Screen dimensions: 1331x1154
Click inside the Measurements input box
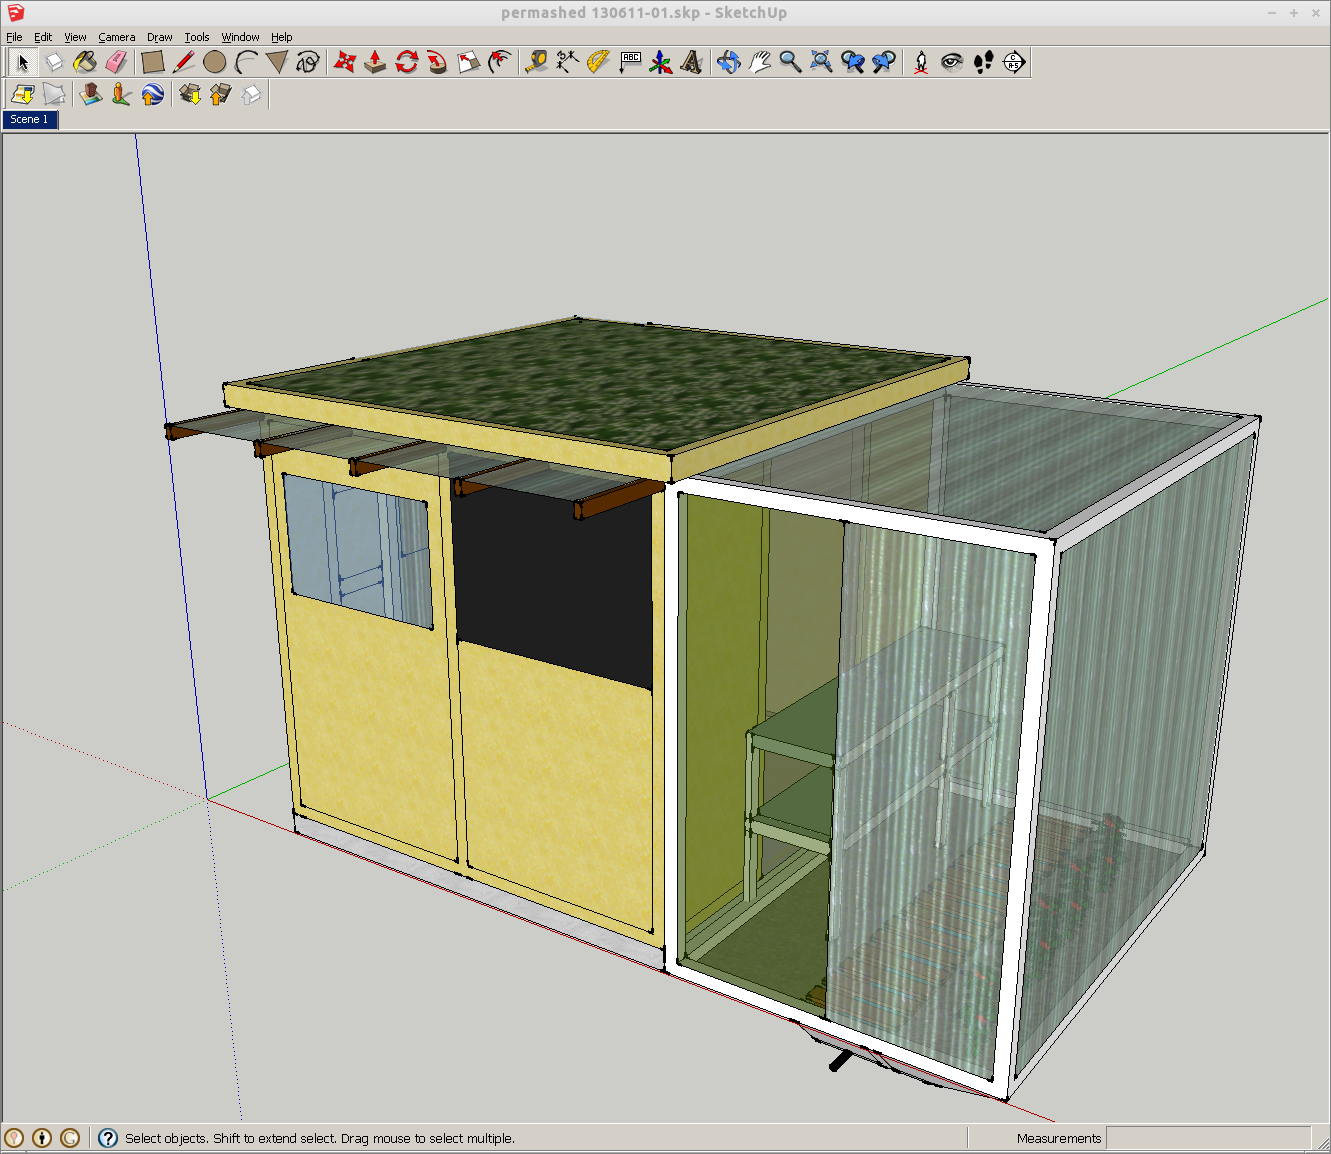(x=1210, y=1138)
